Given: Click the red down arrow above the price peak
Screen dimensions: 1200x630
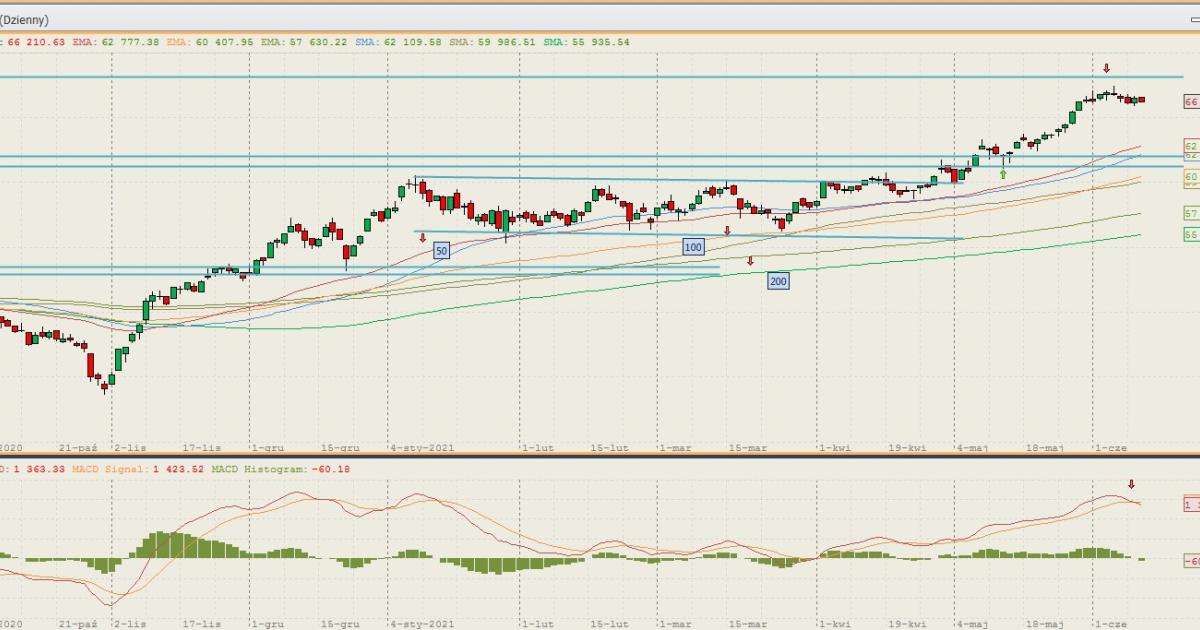Looking at the screenshot, I should 1106,68.
